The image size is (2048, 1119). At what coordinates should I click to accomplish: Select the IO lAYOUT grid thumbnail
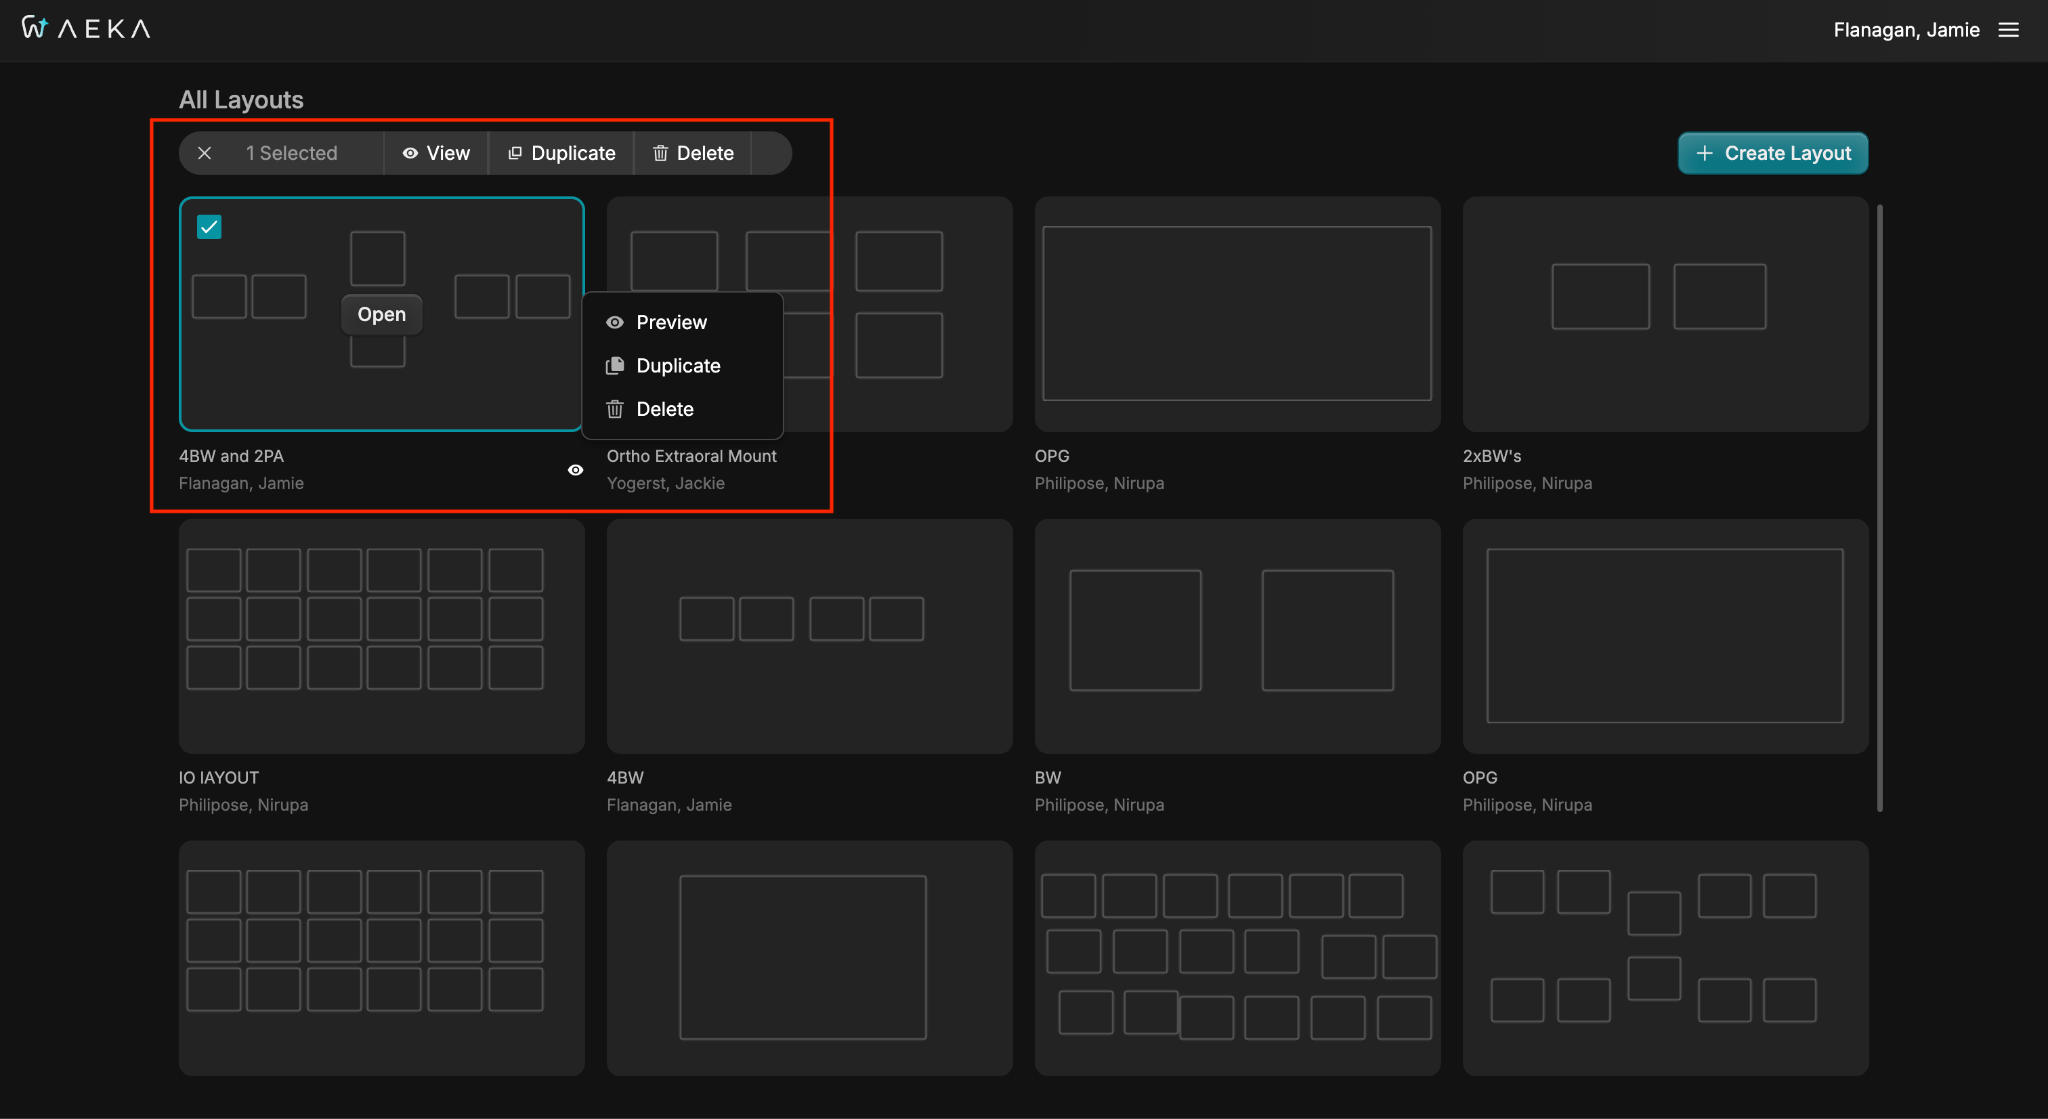(382, 636)
